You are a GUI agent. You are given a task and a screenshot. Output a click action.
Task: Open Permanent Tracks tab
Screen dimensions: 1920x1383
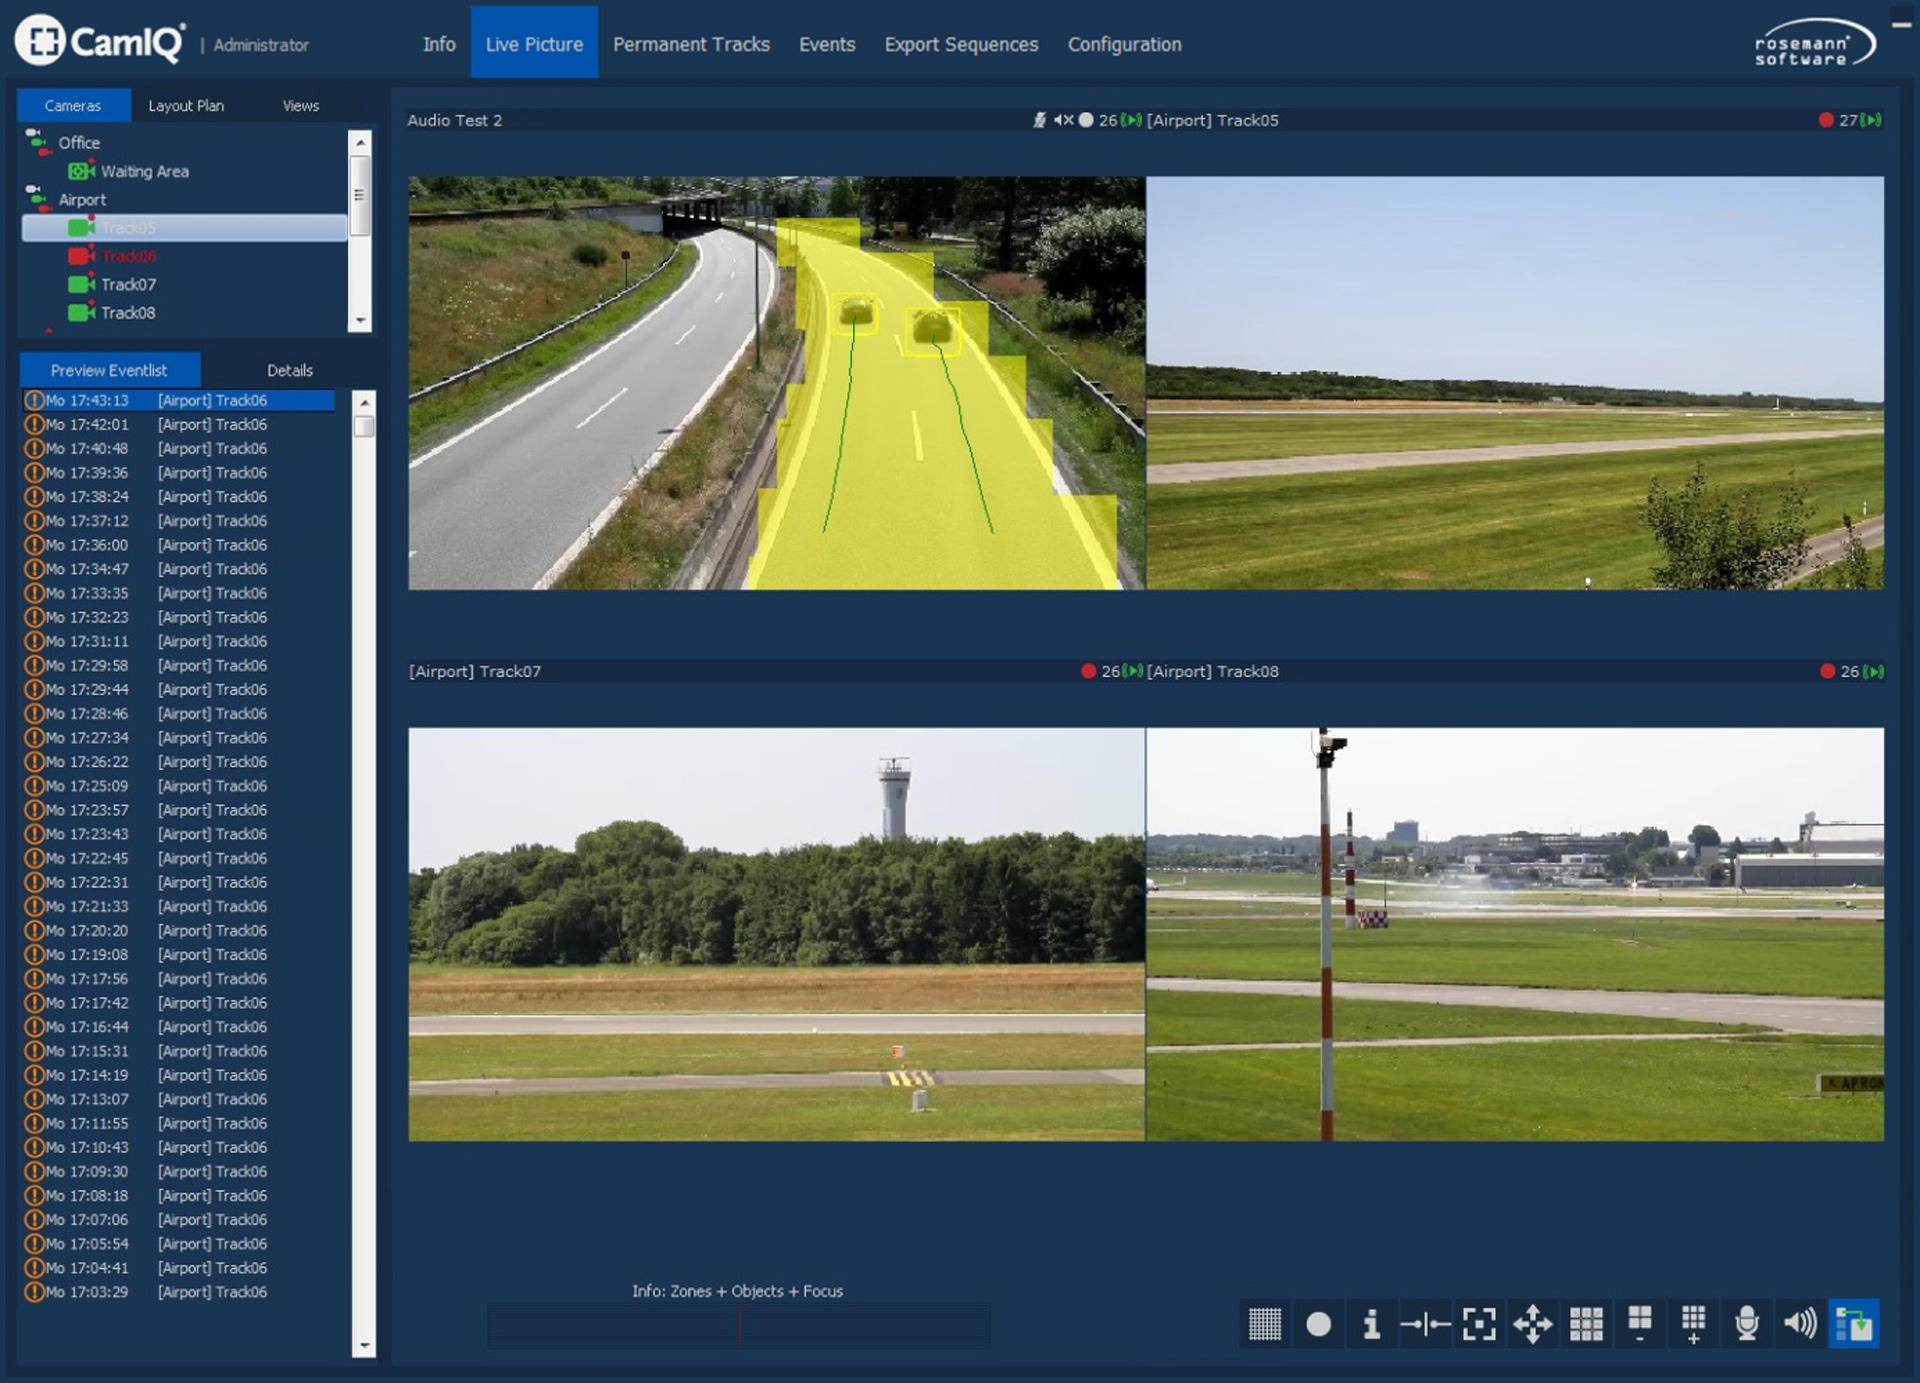691,44
